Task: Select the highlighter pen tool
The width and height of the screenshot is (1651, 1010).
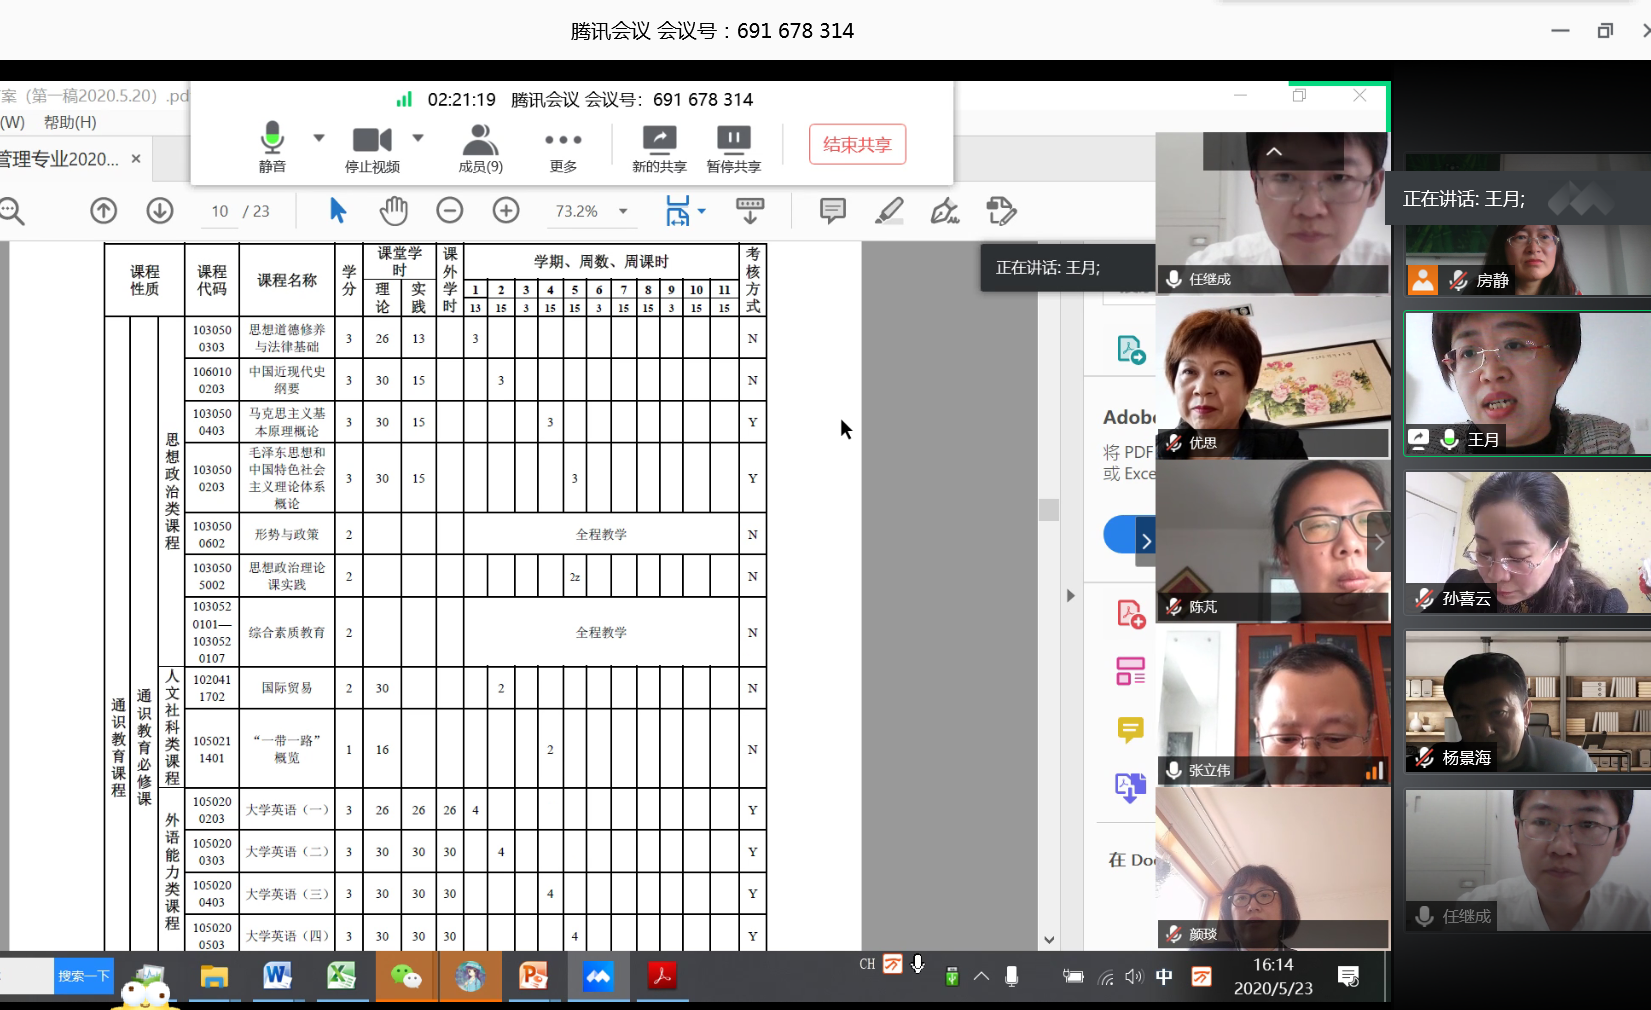Action: point(889,211)
